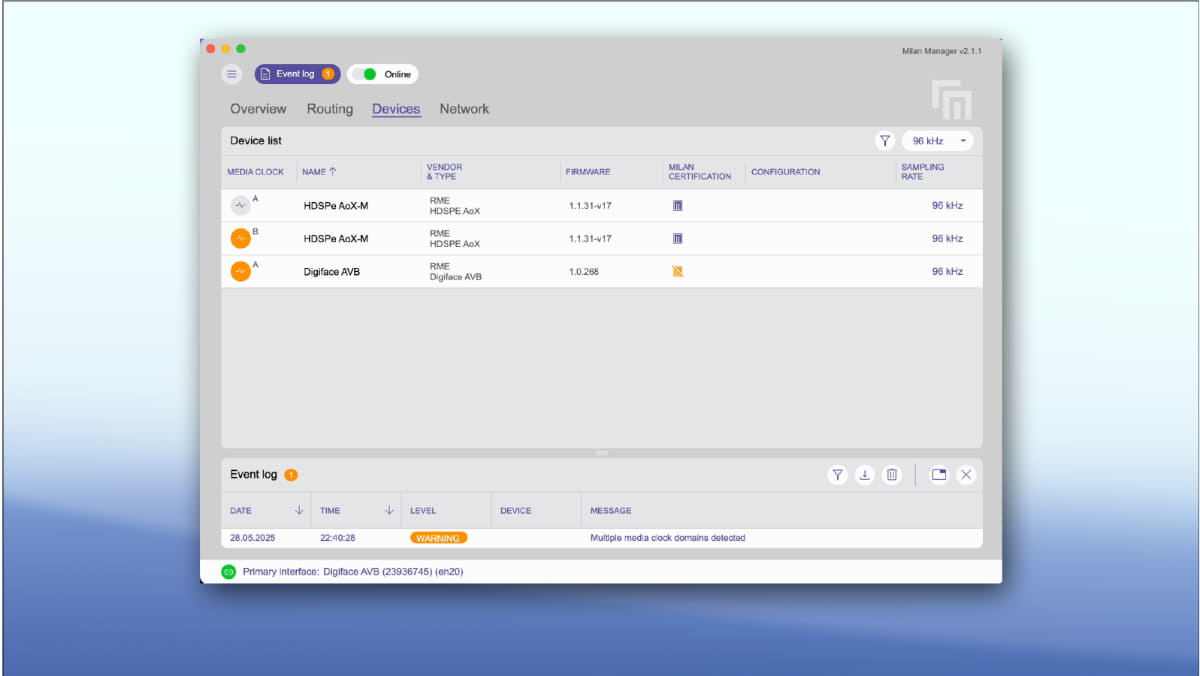Viewport: 1200px width, 676px height.
Task: Click message Multiple media clock domains detected
Action: (x=668, y=538)
